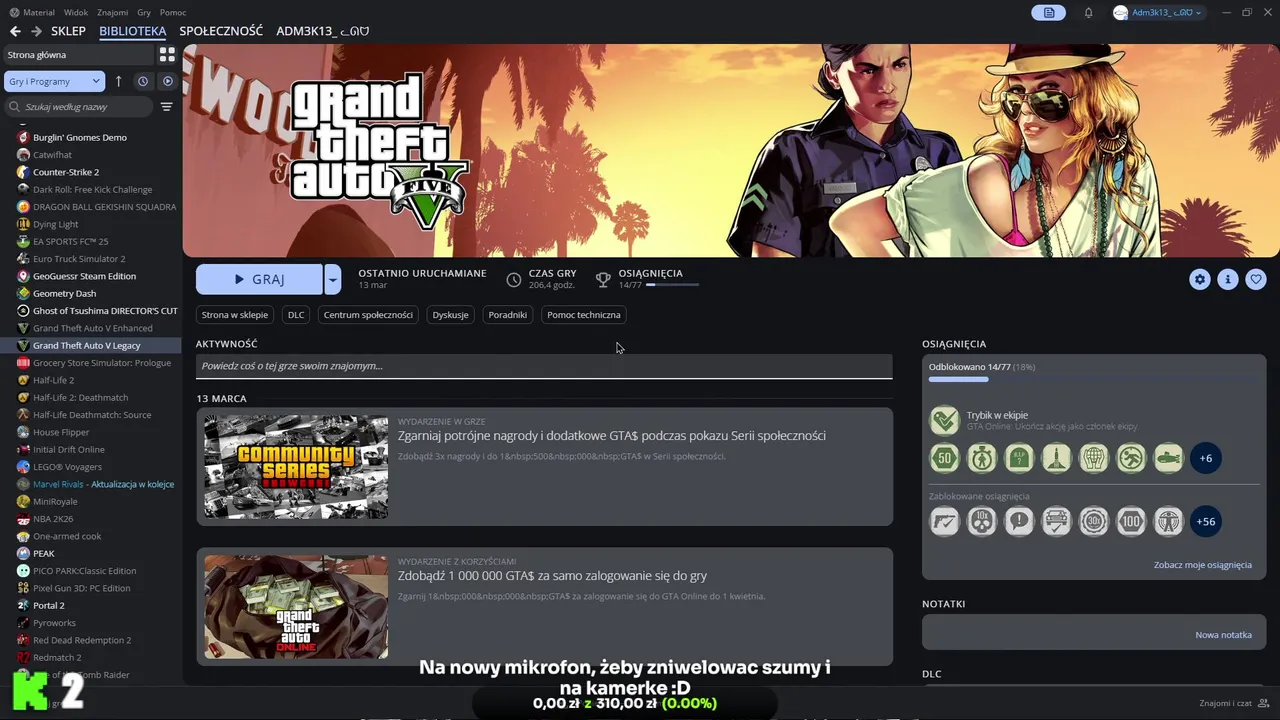Viewport: 1280px width, 720px height.
Task: Open the ADM3K13 profile tab
Action: pos(322,31)
